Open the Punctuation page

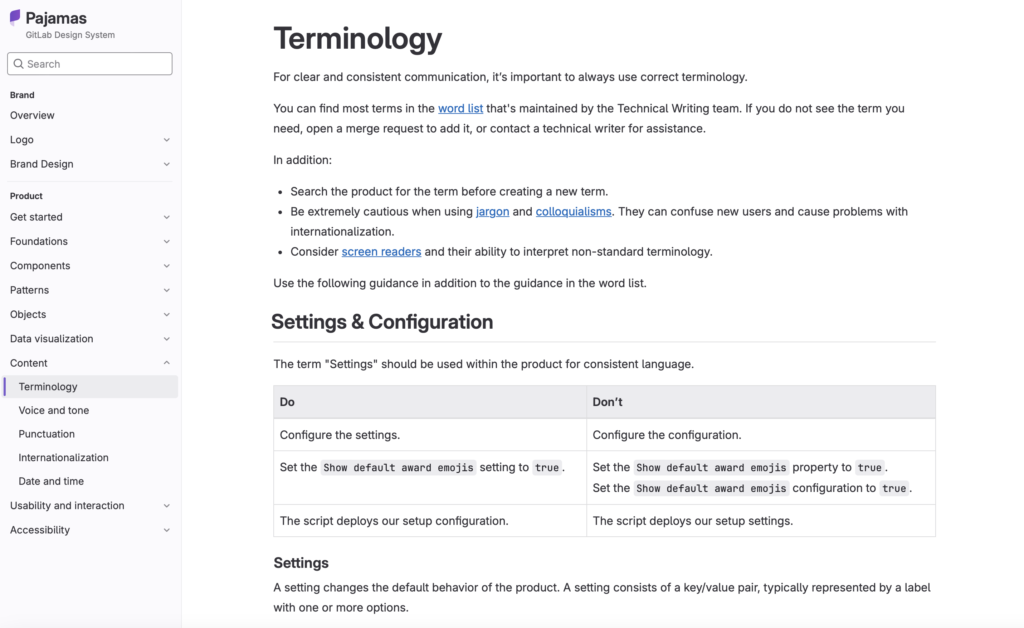tap(47, 433)
